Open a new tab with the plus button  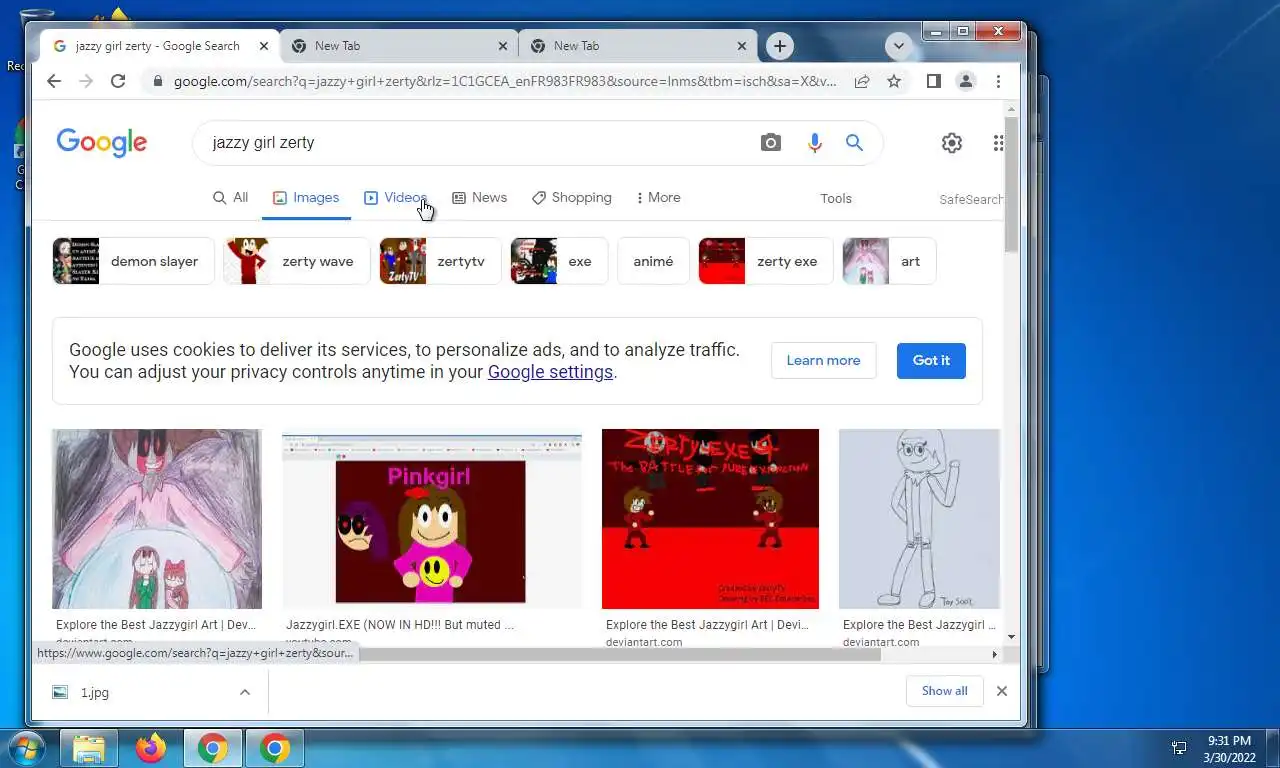tap(779, 46)
